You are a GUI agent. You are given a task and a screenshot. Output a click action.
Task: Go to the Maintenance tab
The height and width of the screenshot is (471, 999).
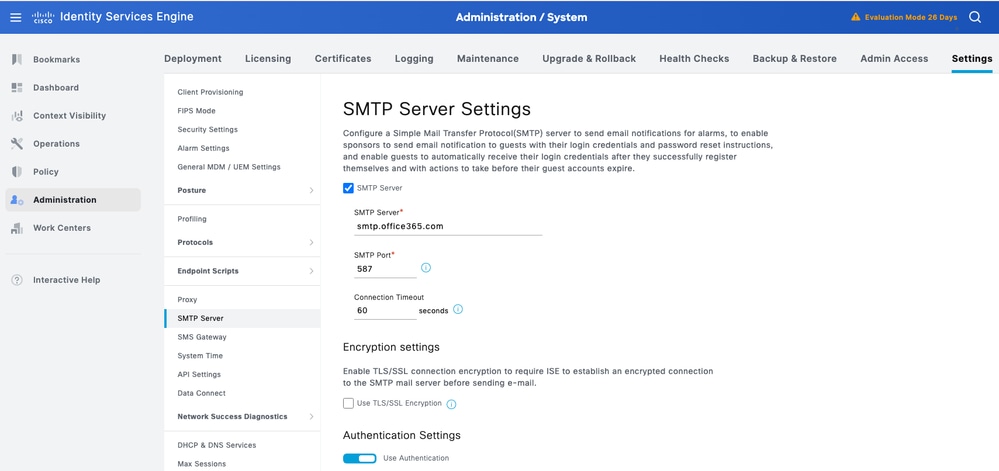488,59
